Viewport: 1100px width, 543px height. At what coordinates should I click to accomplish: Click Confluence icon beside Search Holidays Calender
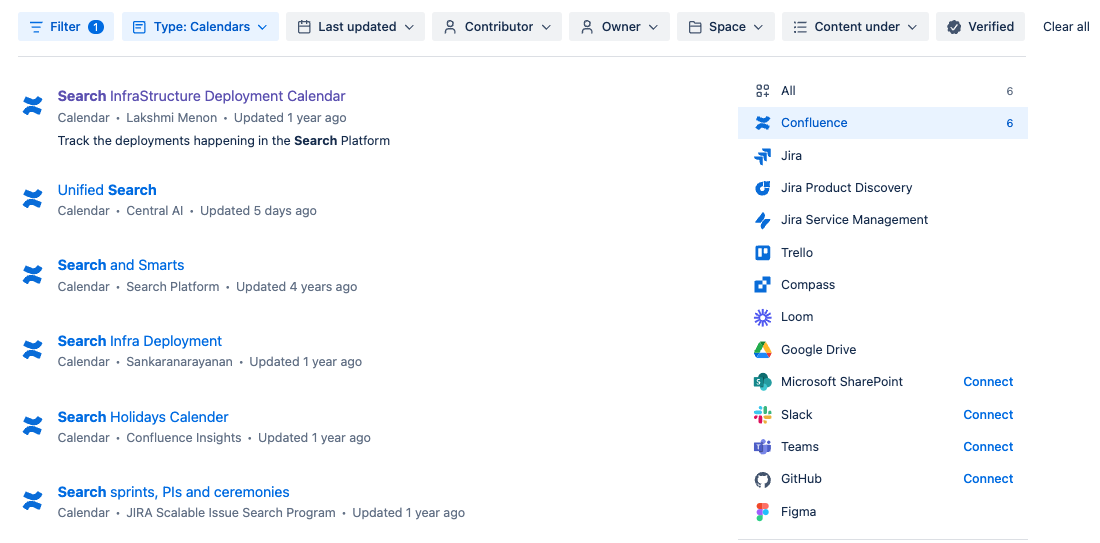click(x=32, y=426)
